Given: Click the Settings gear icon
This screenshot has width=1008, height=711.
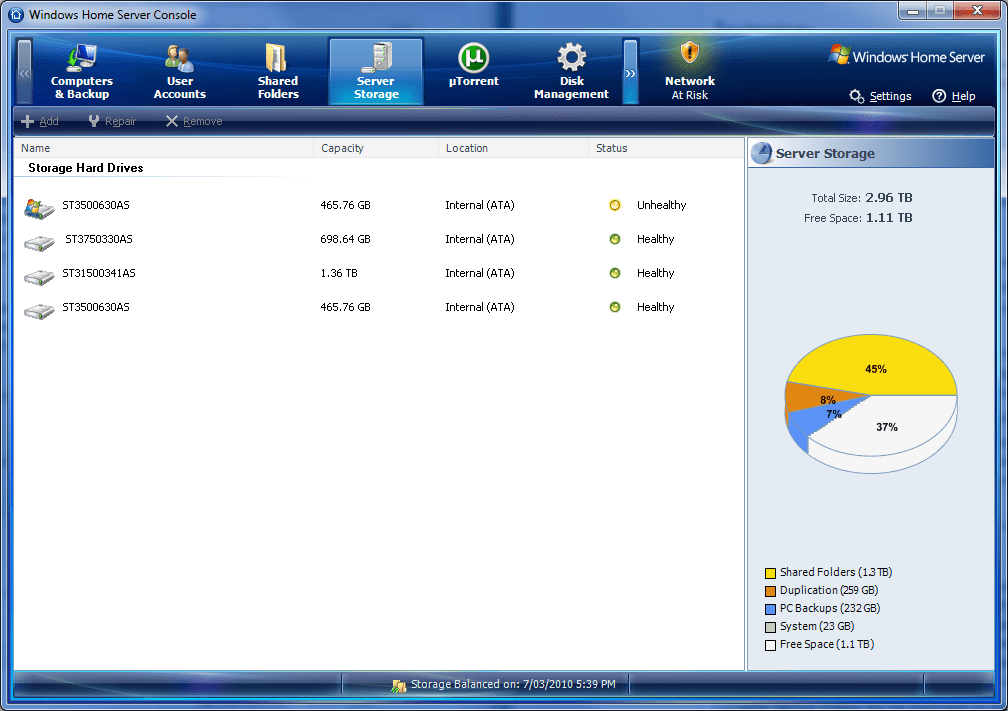Looking at the screenshot, I should tap(856, 96).
